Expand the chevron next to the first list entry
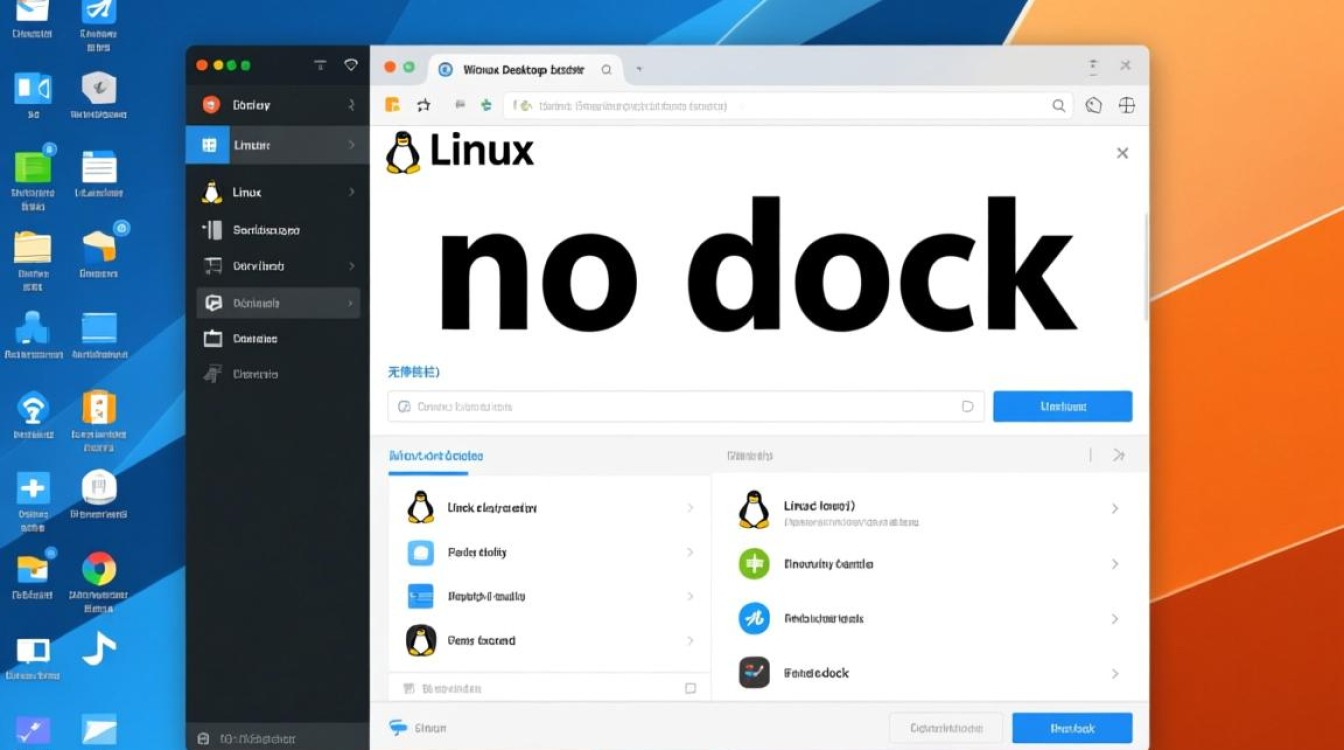Viewport: 1344px width, 750px height. pos(691,508)
